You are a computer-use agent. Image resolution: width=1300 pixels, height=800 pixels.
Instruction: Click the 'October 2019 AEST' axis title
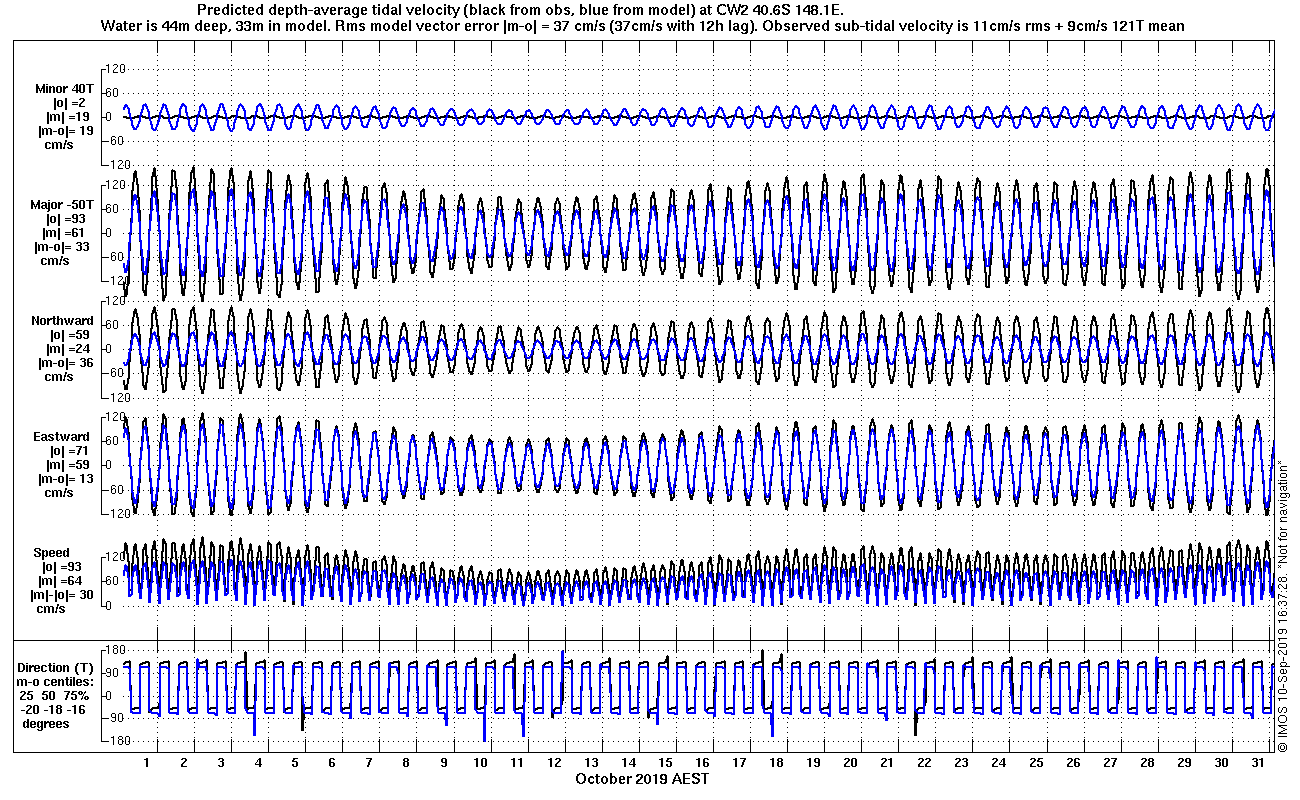click(643, 778)
